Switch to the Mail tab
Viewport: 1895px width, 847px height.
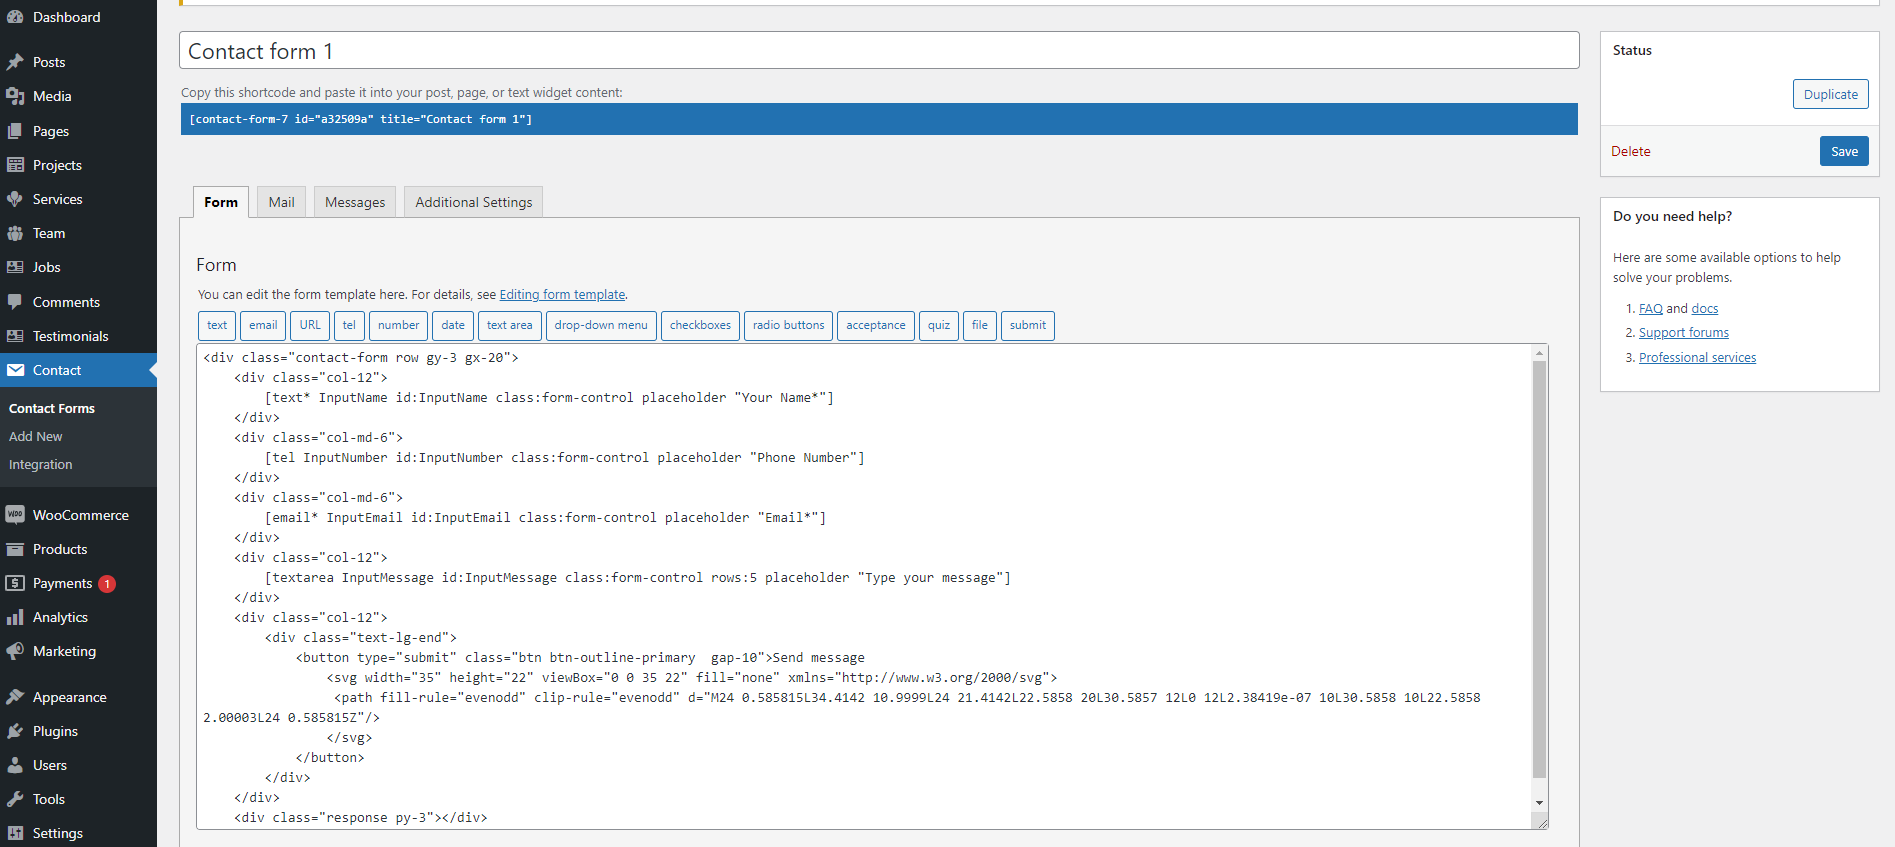(281, 202)
